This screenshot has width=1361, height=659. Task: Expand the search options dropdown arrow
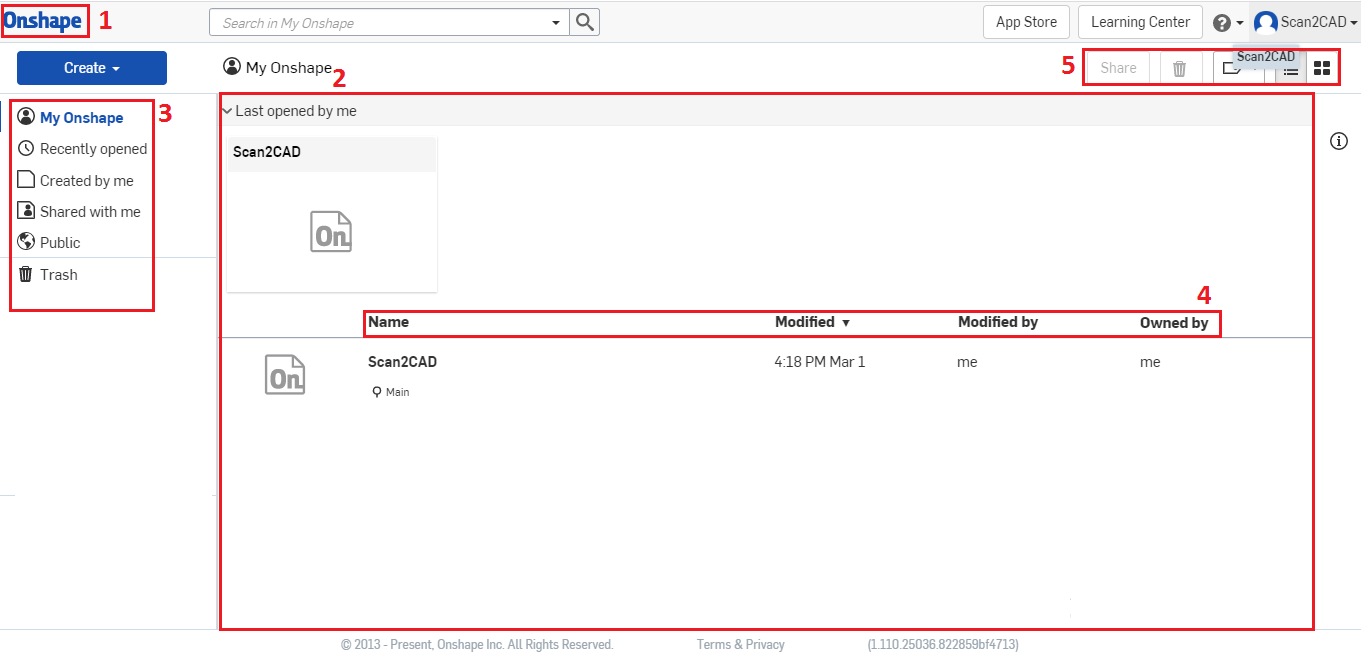tap(557, 22)
